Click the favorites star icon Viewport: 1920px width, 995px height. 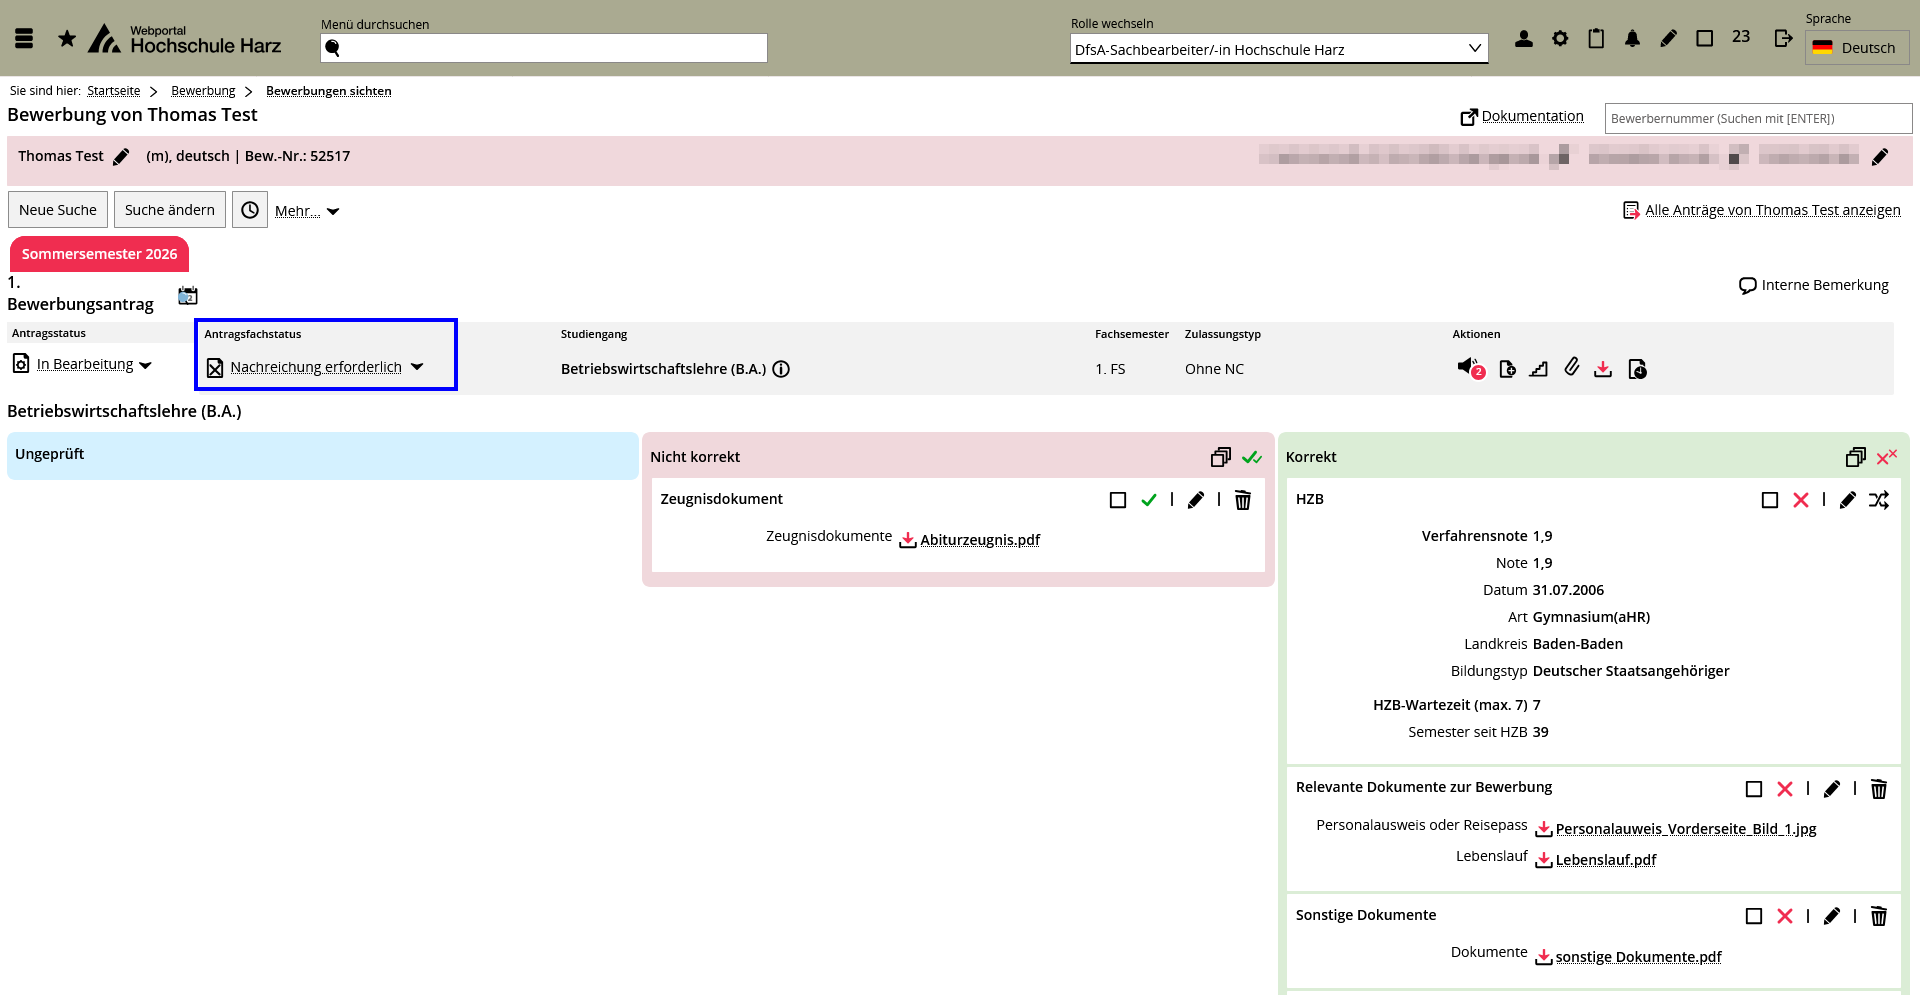pyautogui.click(x=67, y=39)
